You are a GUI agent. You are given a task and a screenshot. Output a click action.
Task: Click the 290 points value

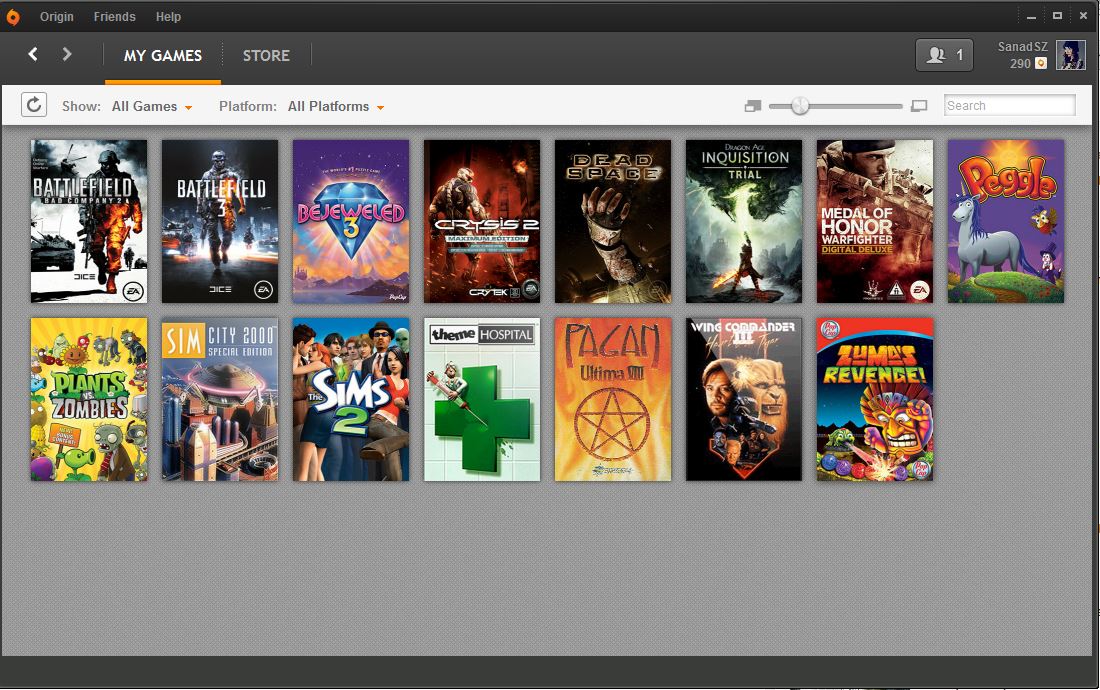pyautogui.click(x=1020, y=64)
